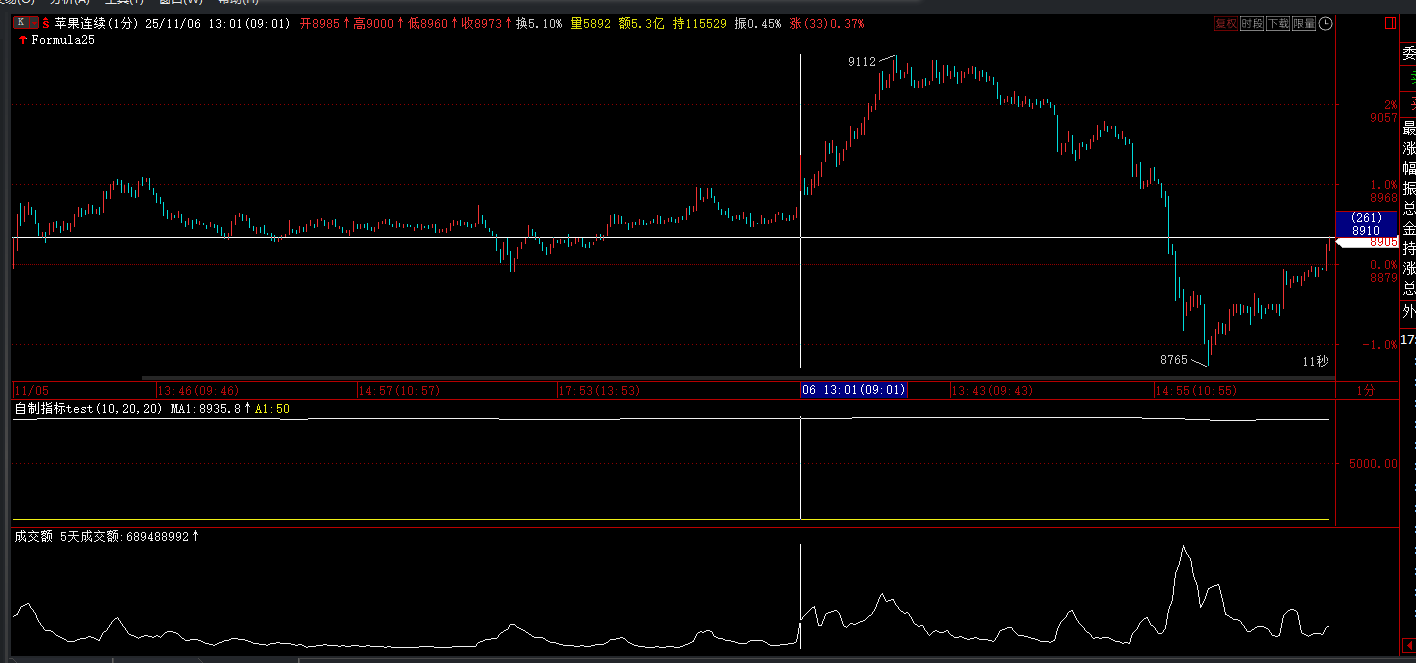1416x663 pixels.
Task: Open the 1分 period selector on the time axis
Action: [x=1365, y=390]
